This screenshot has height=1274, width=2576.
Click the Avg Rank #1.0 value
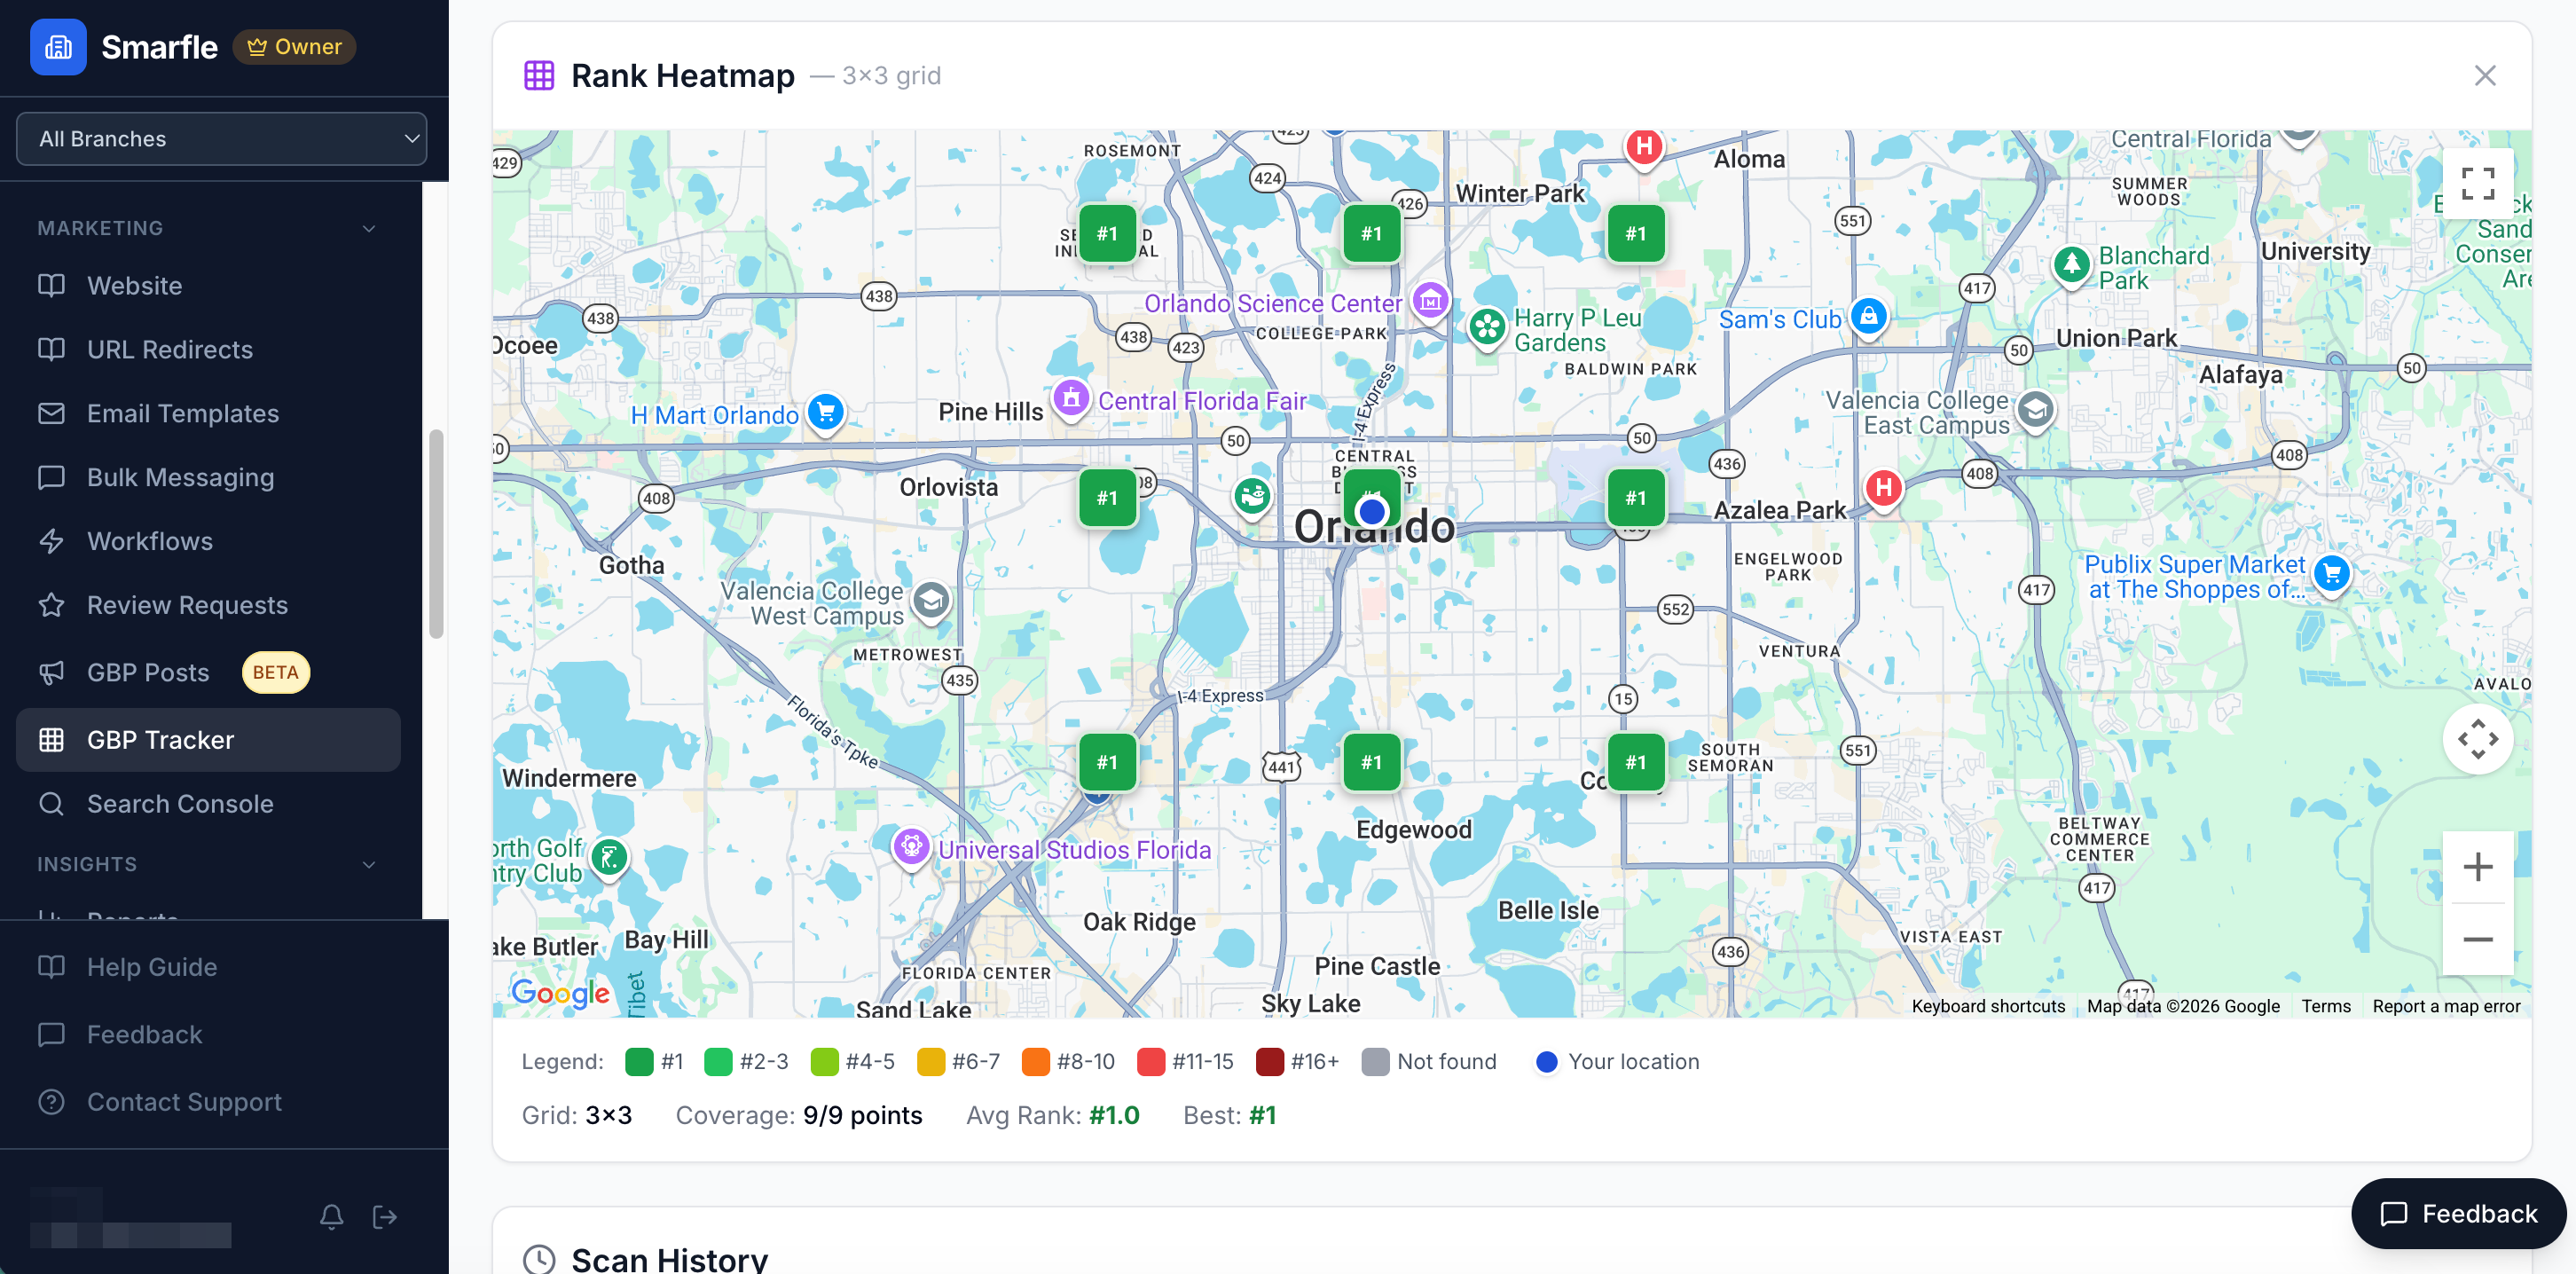coord(1113,1115)
